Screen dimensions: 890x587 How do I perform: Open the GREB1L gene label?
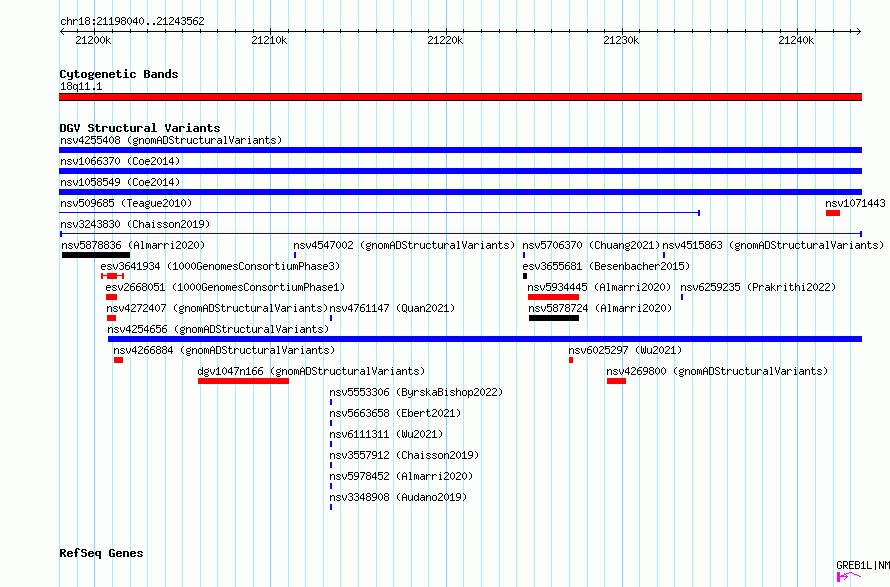(x=863, y=565)
